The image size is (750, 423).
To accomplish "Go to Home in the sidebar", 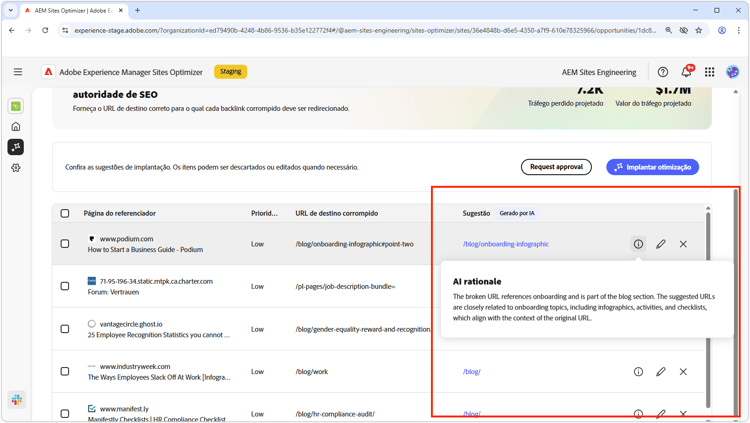I will point(16,126).
